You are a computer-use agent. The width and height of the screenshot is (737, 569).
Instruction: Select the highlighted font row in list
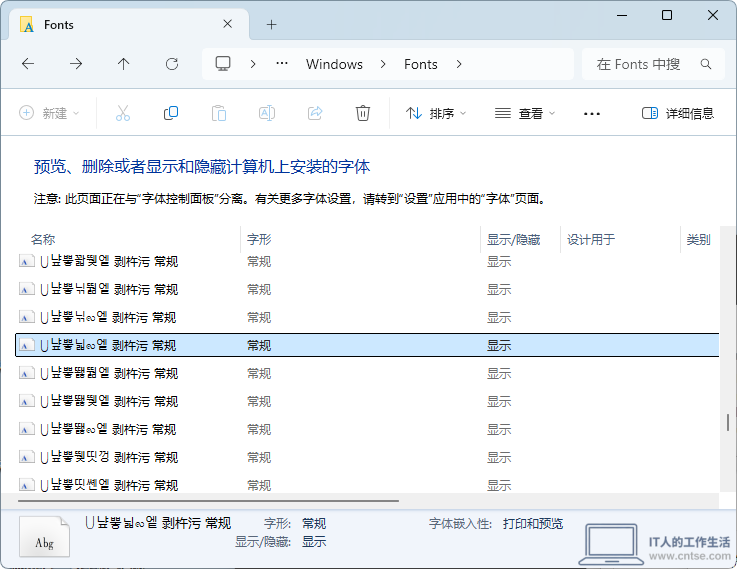[x=367, y=345]
